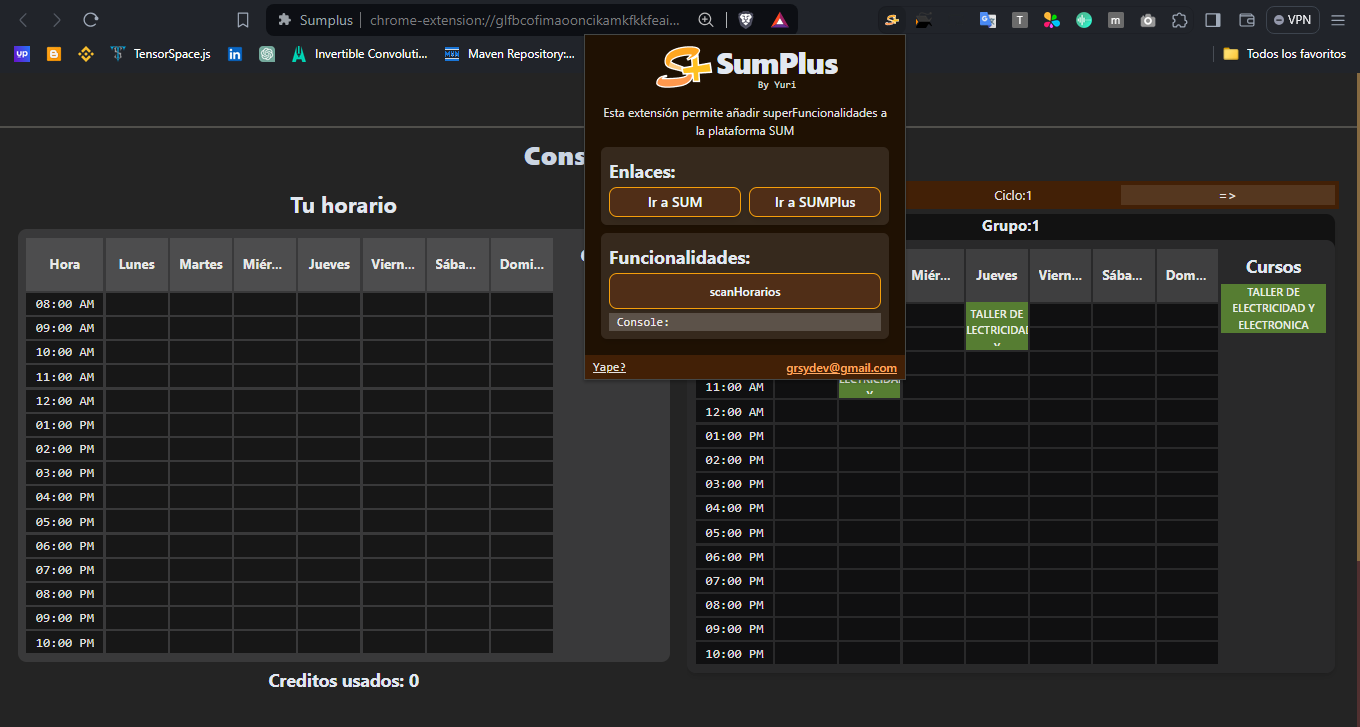Image resolution: width=1360 pixels, height=727 pixels.
Task: Open Brave Rewards triangle icon
Action: 778,20
